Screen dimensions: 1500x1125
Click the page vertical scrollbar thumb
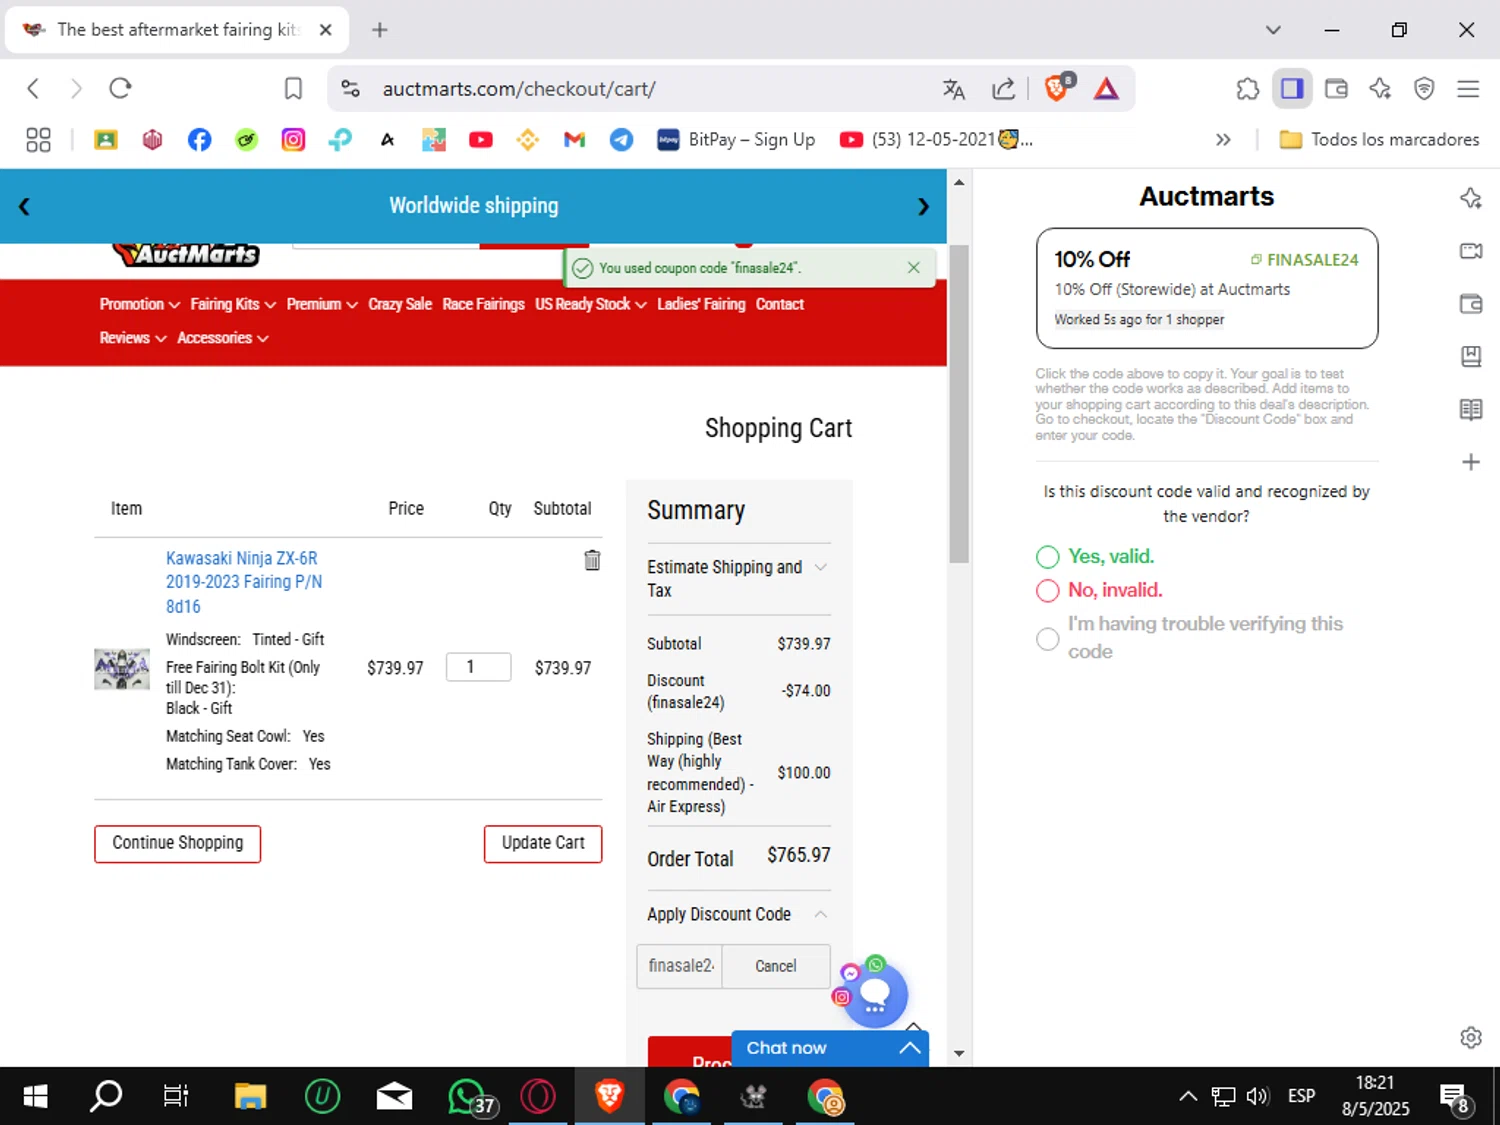click(x=959, y=404)
